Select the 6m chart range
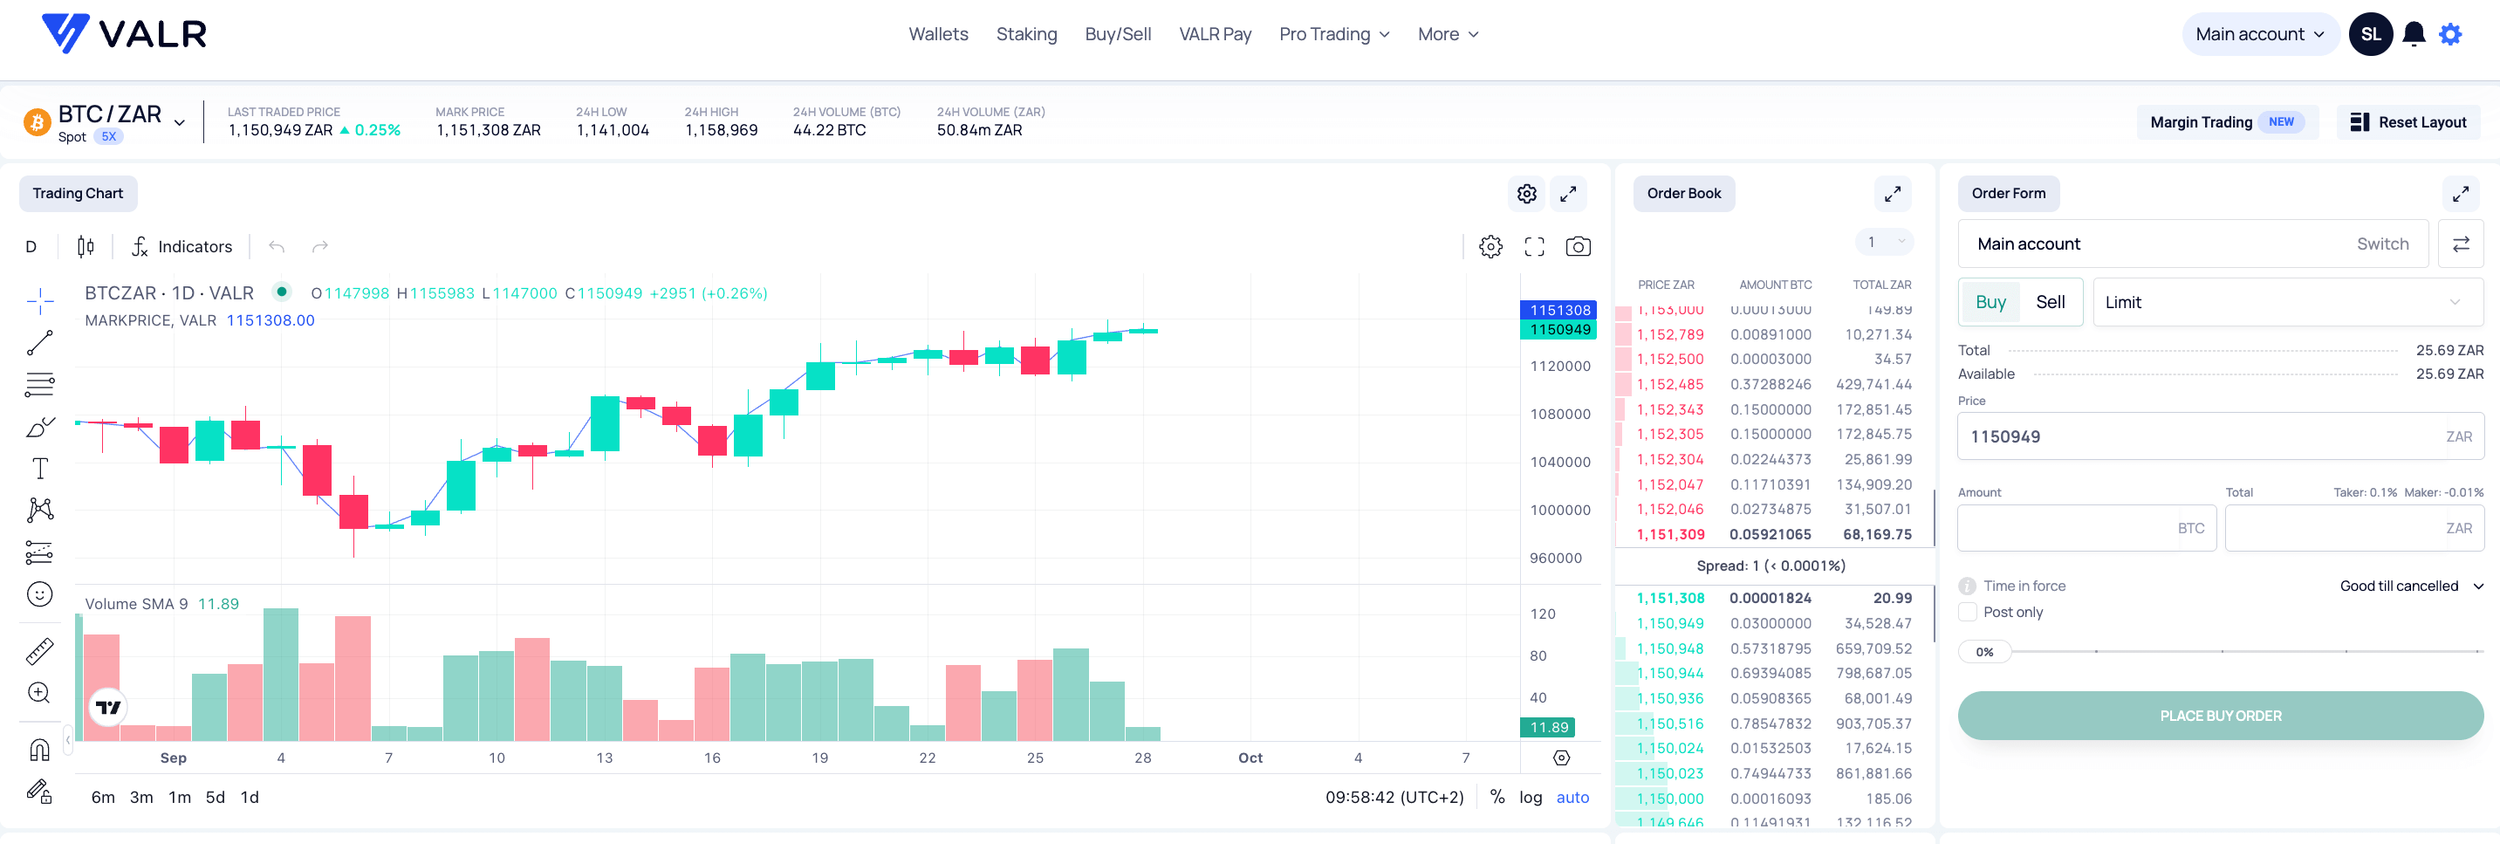The image size is (2500, 844). point(103,797)
